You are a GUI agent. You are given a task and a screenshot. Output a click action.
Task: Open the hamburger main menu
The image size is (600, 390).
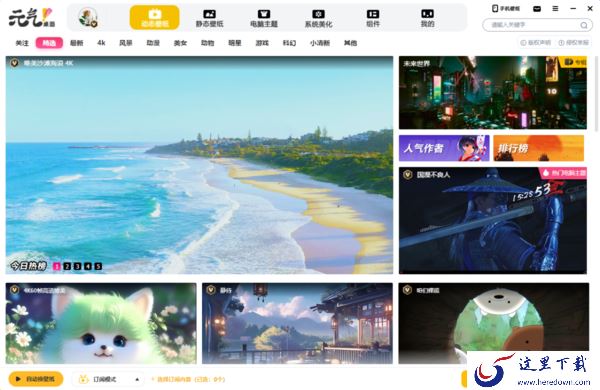pyautogui.click(x=555, y=8)
